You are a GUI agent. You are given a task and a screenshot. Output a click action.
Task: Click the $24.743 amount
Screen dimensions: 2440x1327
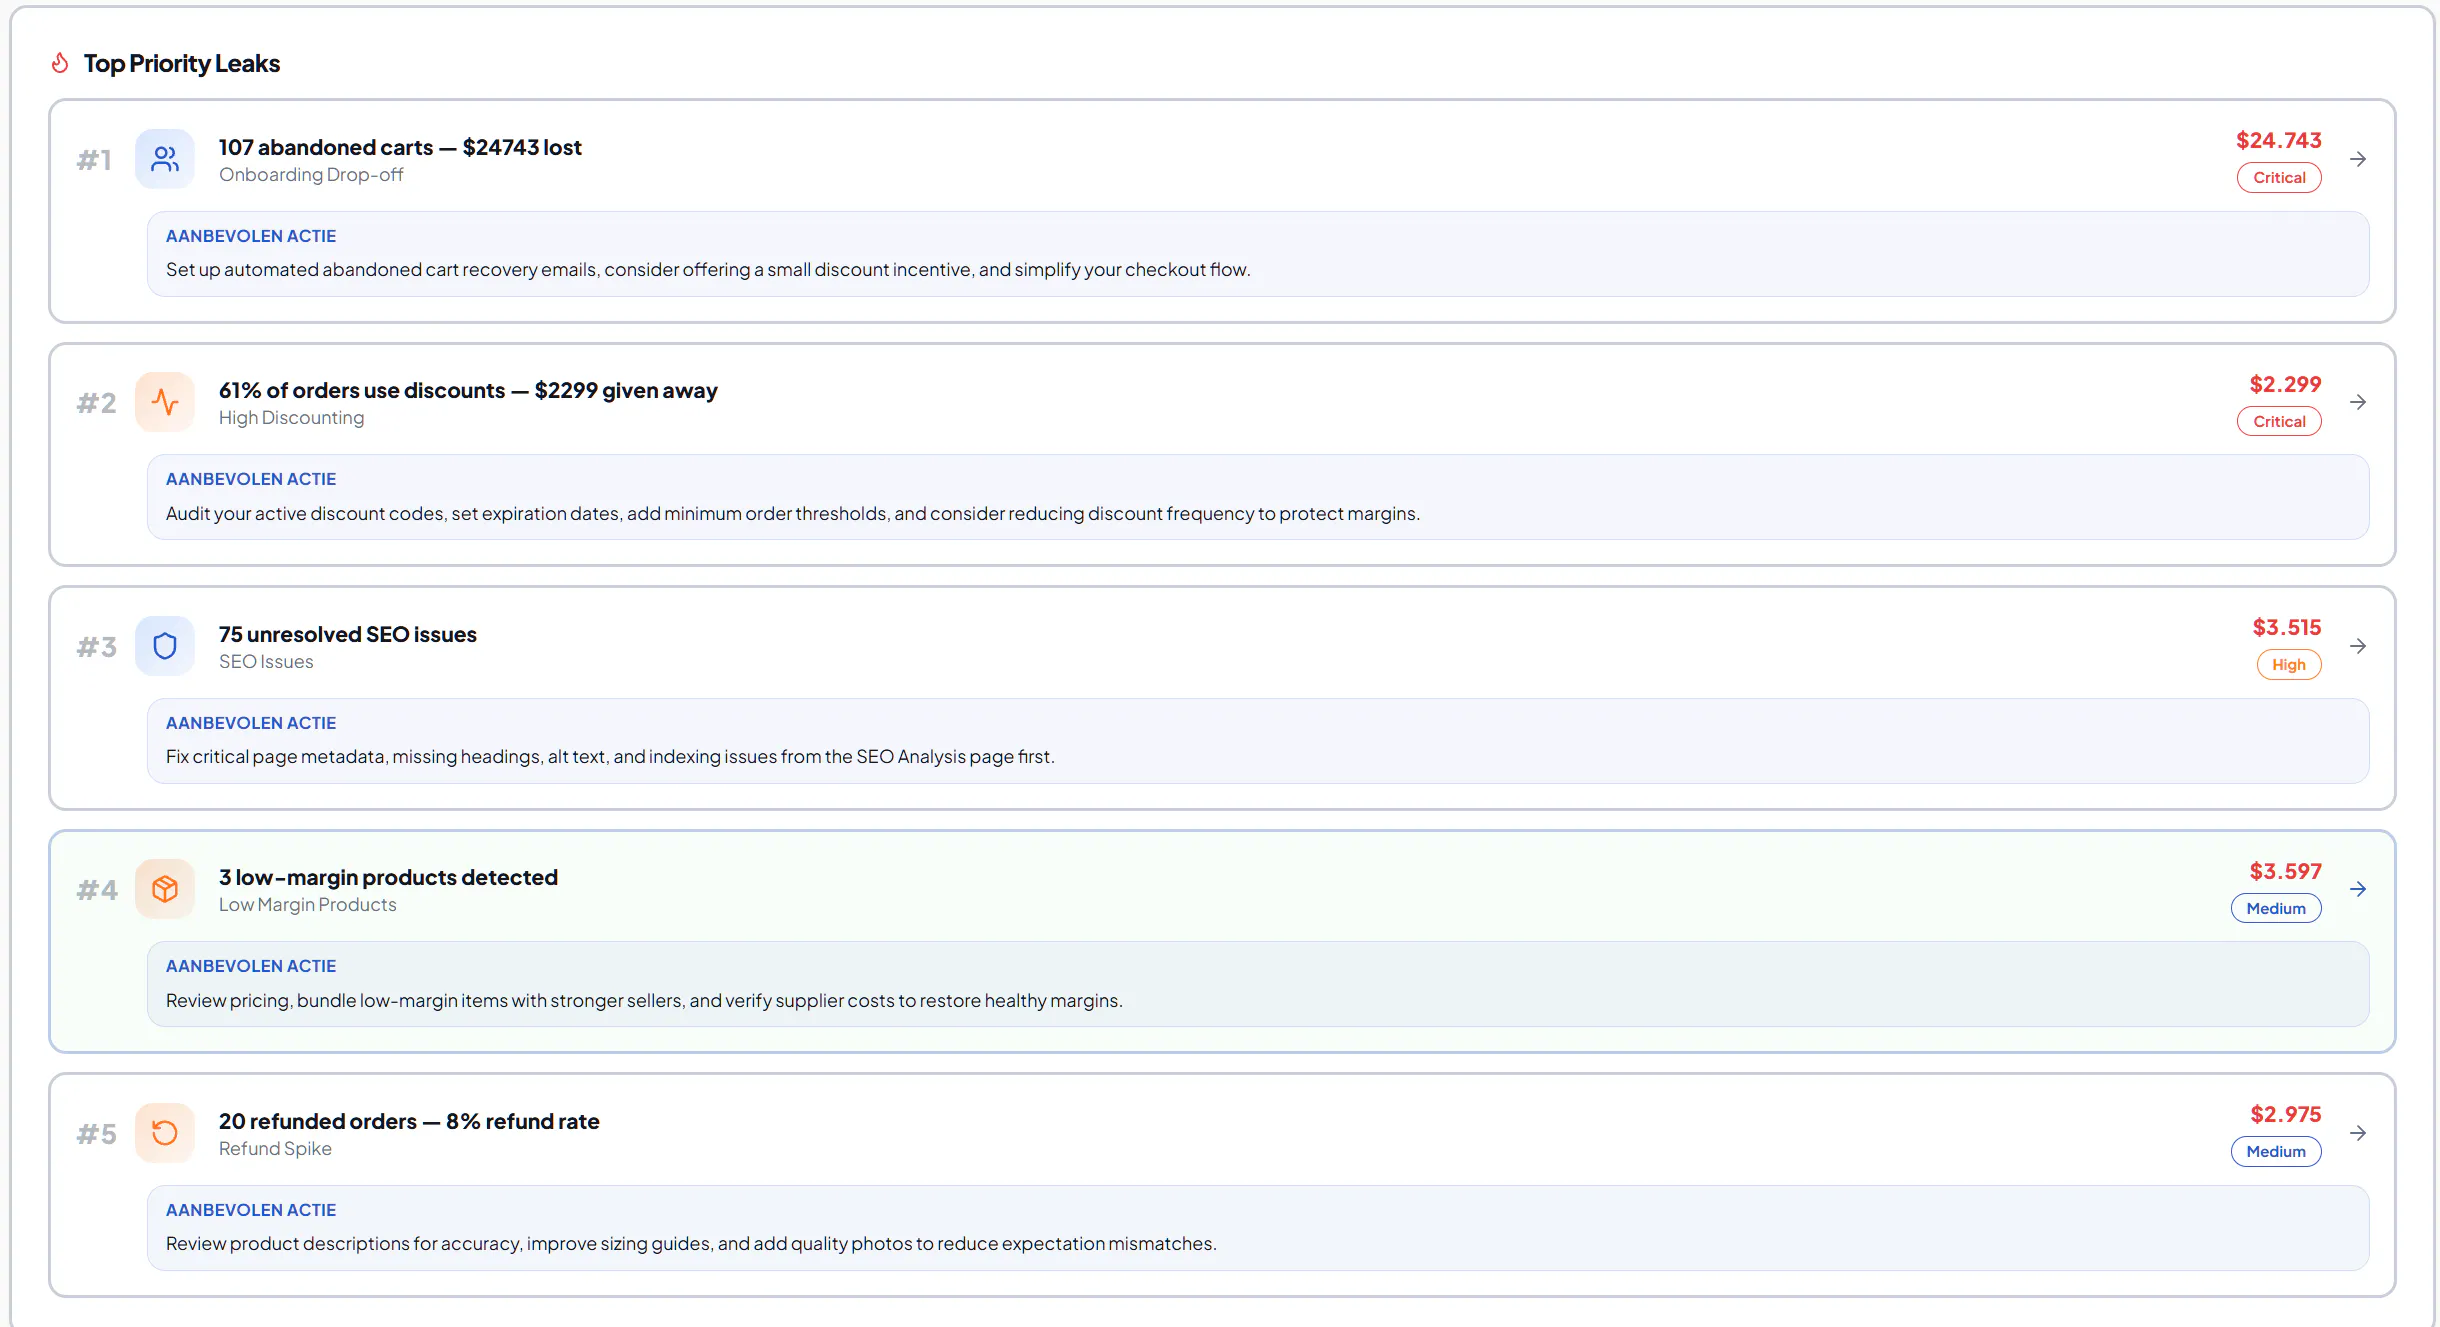(x=2279, y=140)
